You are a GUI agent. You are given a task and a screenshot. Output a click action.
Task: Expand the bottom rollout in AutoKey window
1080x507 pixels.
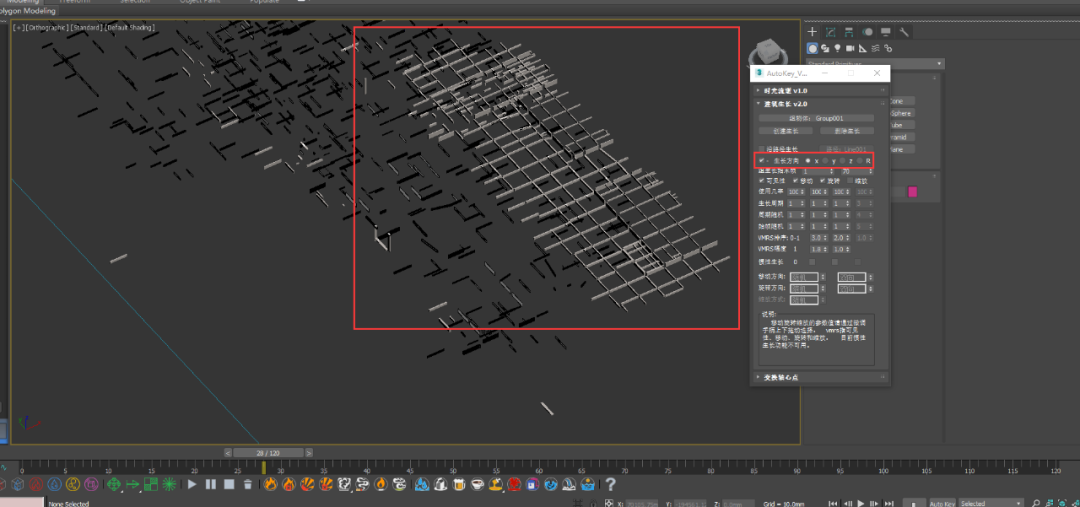click(x=820, y=377)
